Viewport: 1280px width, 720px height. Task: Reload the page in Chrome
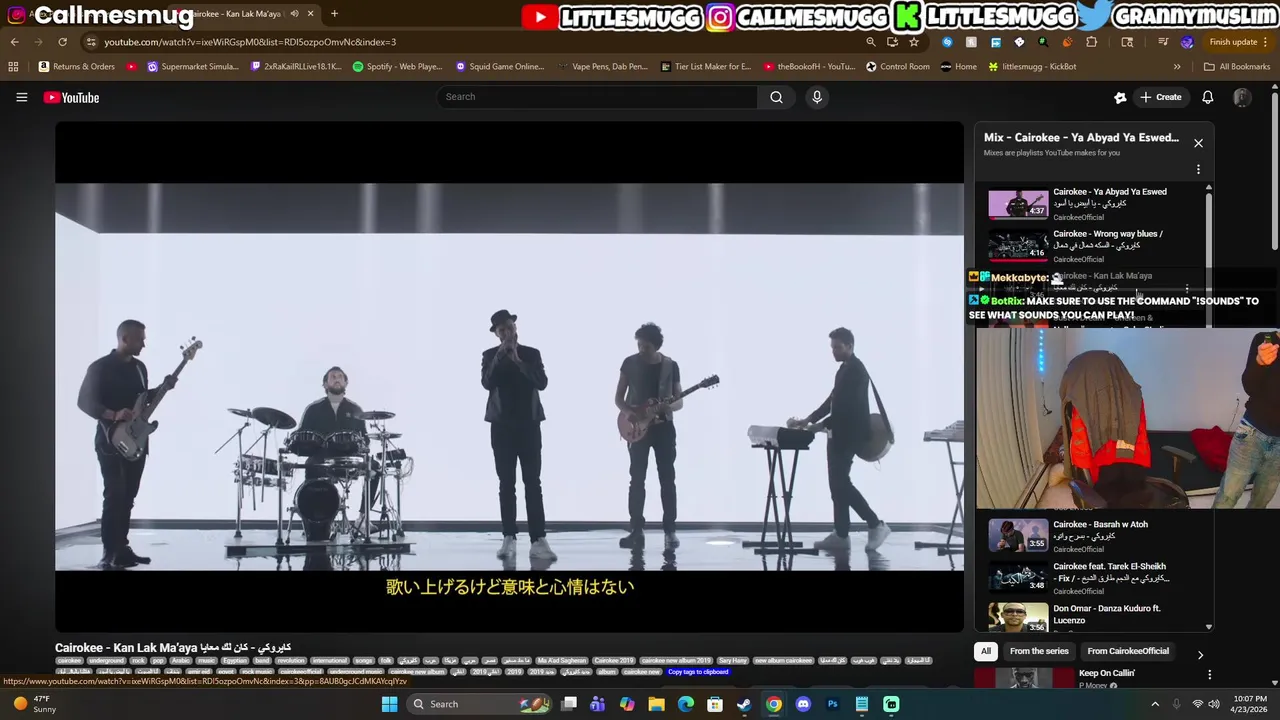62,42
